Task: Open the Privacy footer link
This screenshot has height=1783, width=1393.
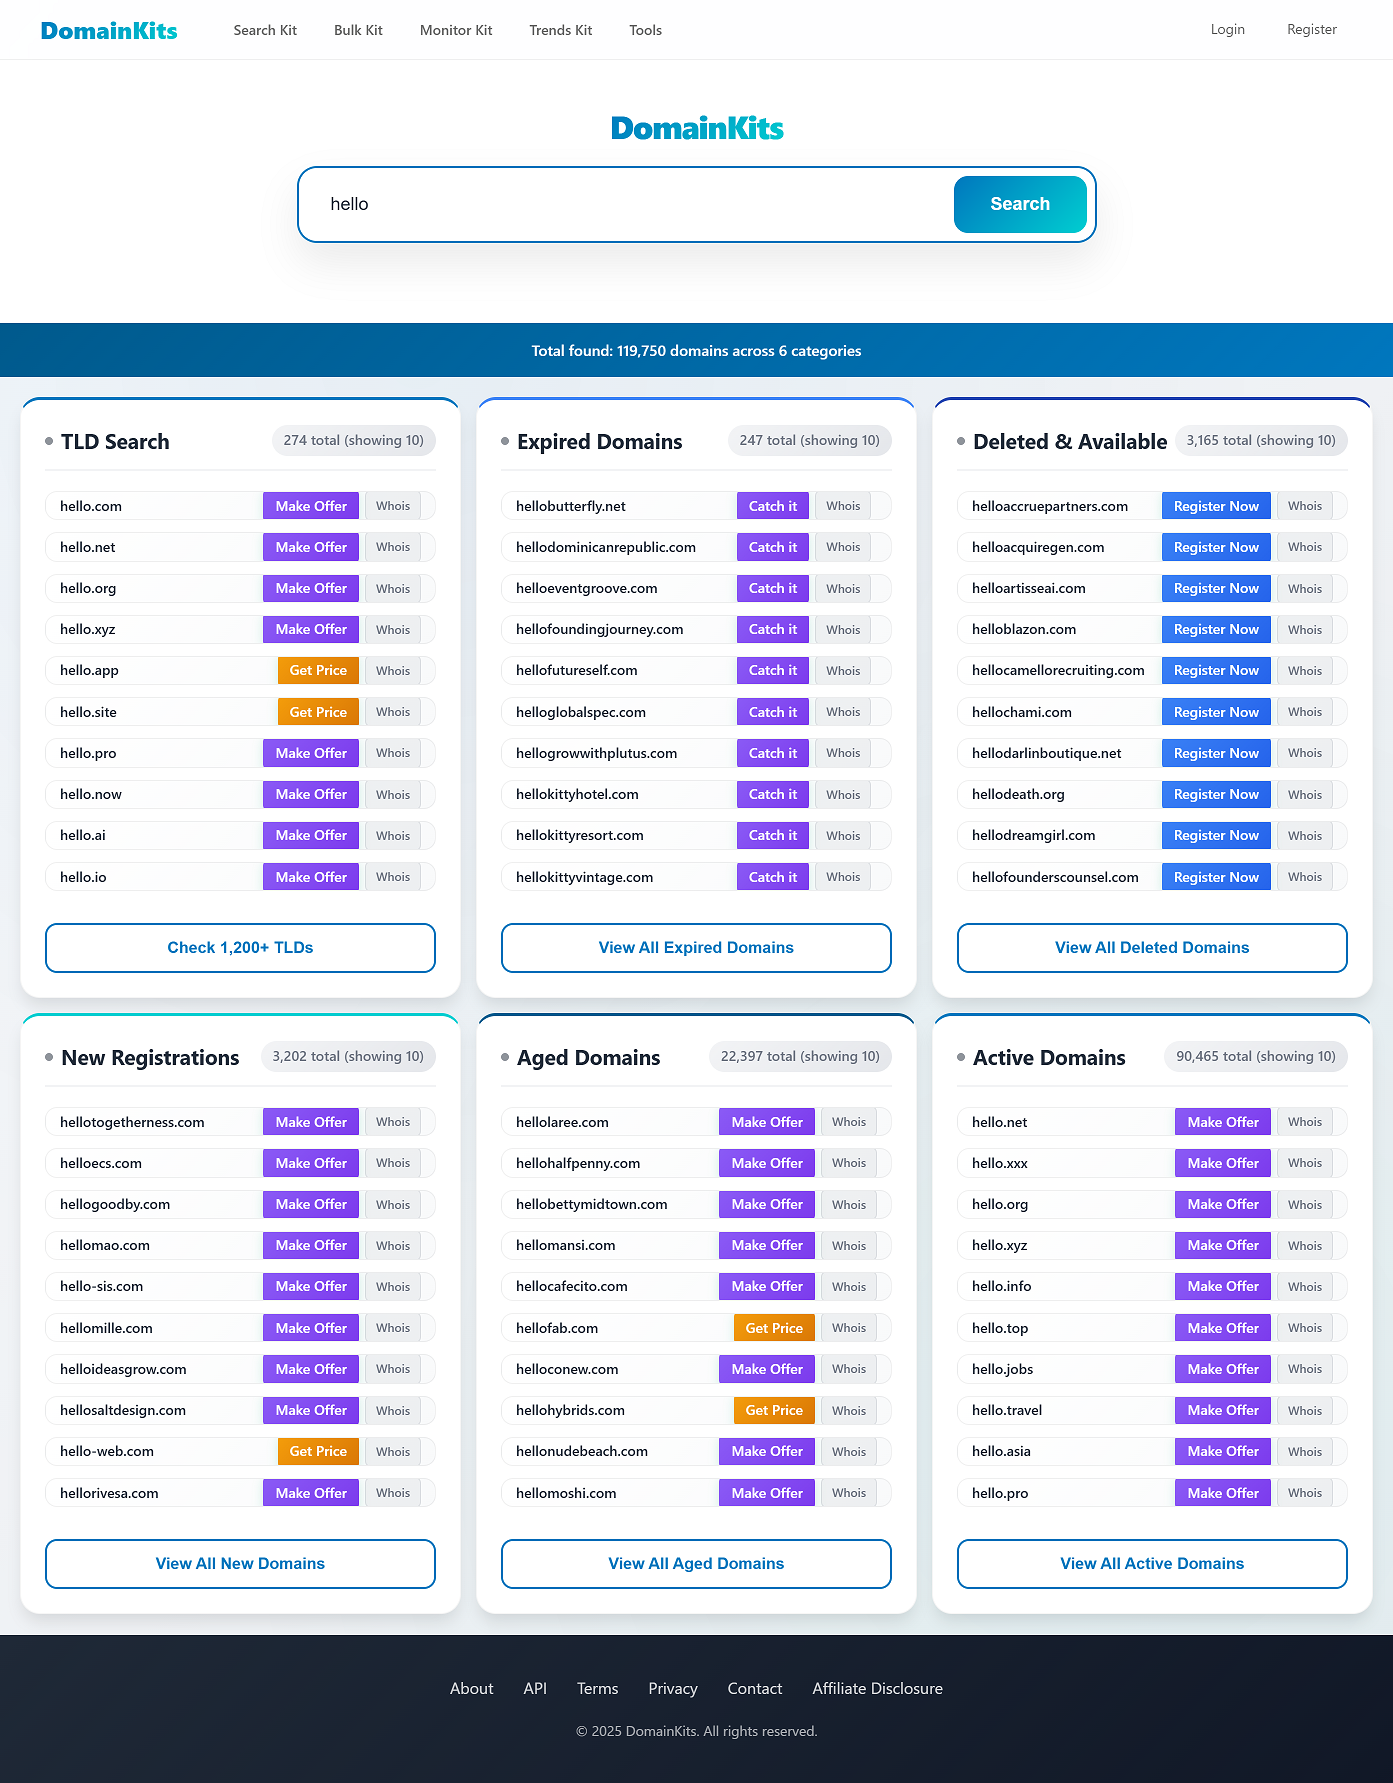Action: tap(673, 1688)
